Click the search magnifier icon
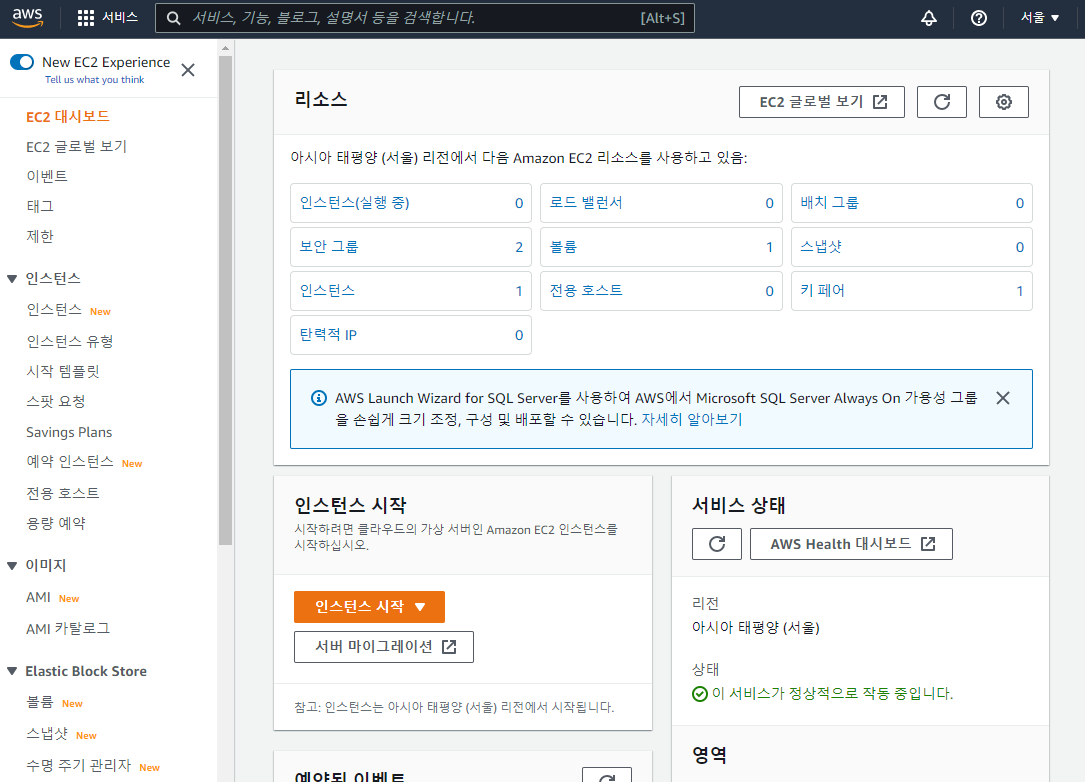Image resolution: width=1085 pixels, height=782 pixels. coord(174,18)
